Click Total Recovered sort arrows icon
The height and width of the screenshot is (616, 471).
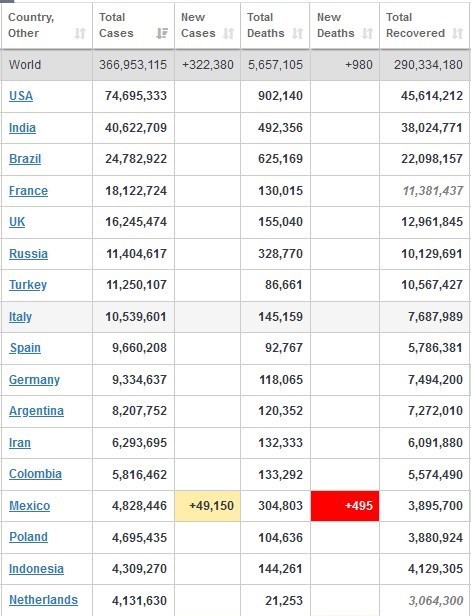tap(458, 33)
